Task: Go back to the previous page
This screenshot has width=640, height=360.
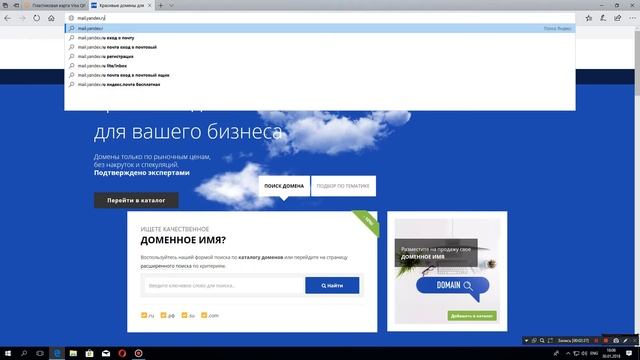Action: (x=8, y=18)
